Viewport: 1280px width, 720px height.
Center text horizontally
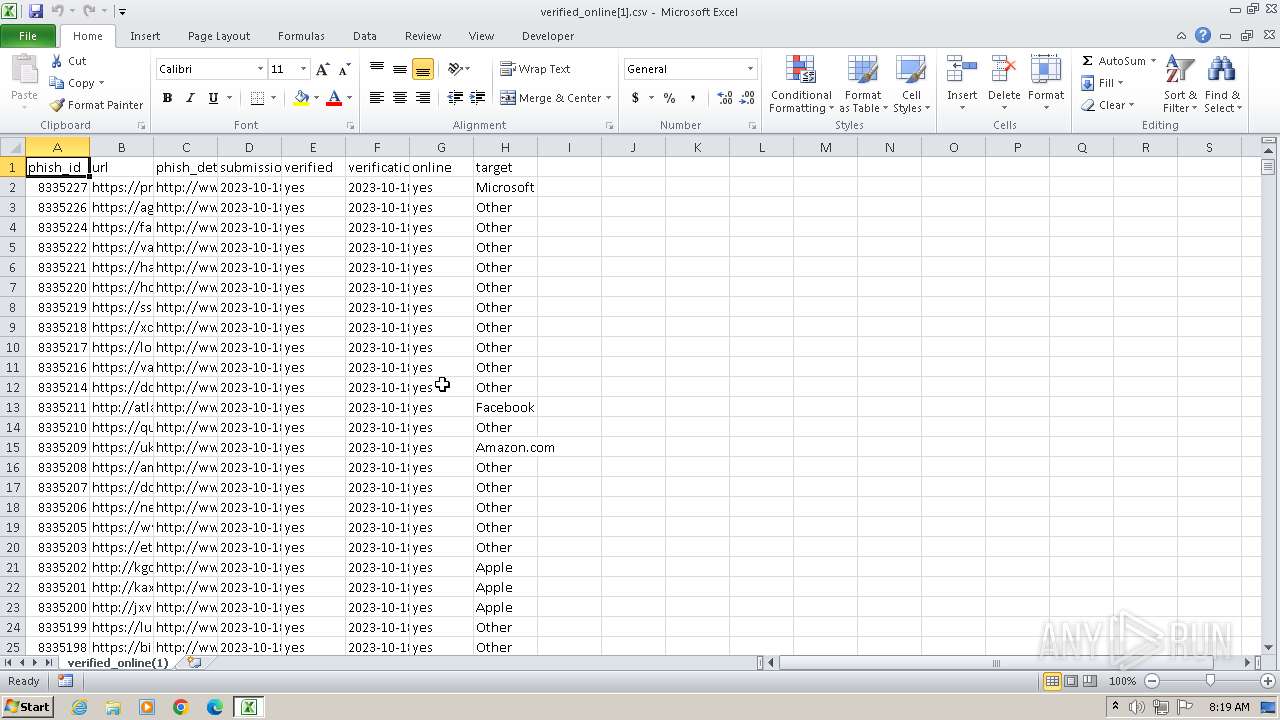click(x=400, y=98)
